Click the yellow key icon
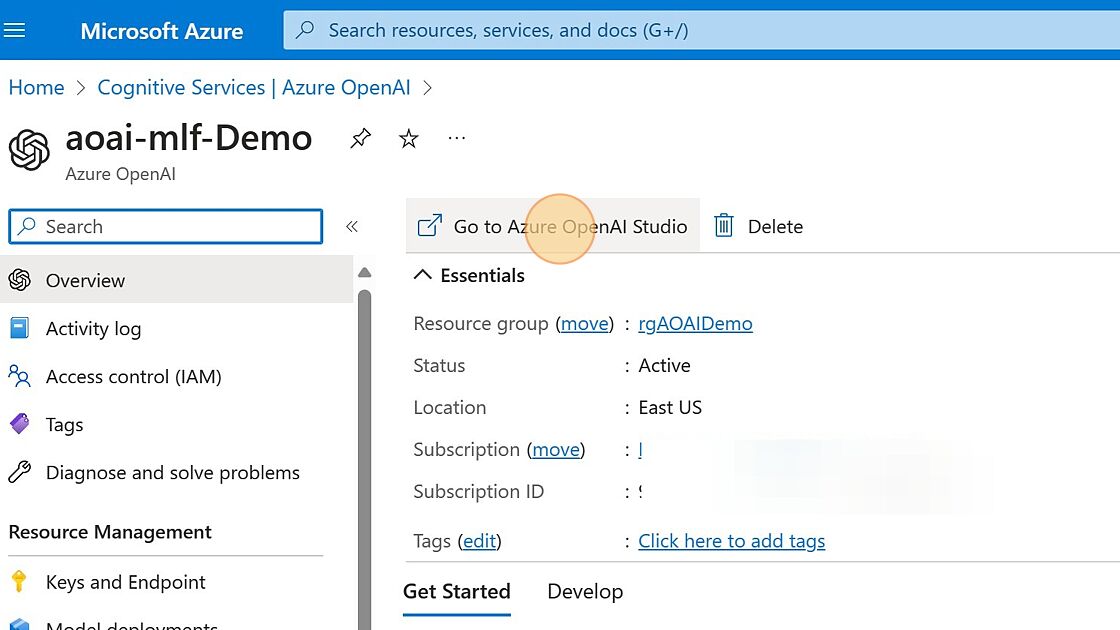The width and height of the screenshot is (1120, 630). [19, 581]
